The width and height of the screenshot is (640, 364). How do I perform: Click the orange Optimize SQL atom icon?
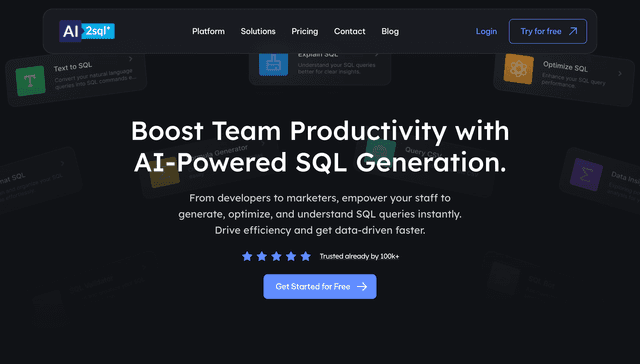pyautogui.click(x=519, y=69)
